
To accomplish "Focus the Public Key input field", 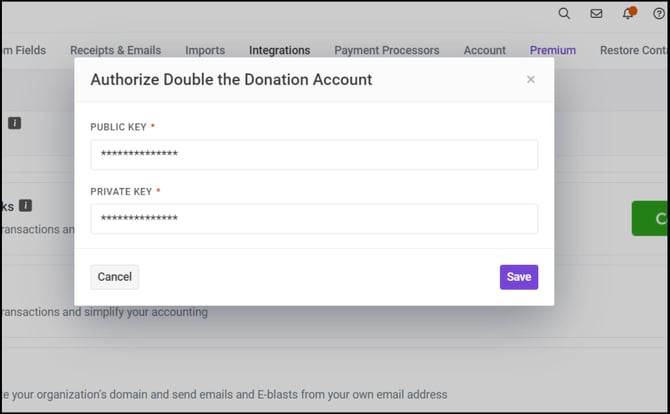I will [314, 155].
